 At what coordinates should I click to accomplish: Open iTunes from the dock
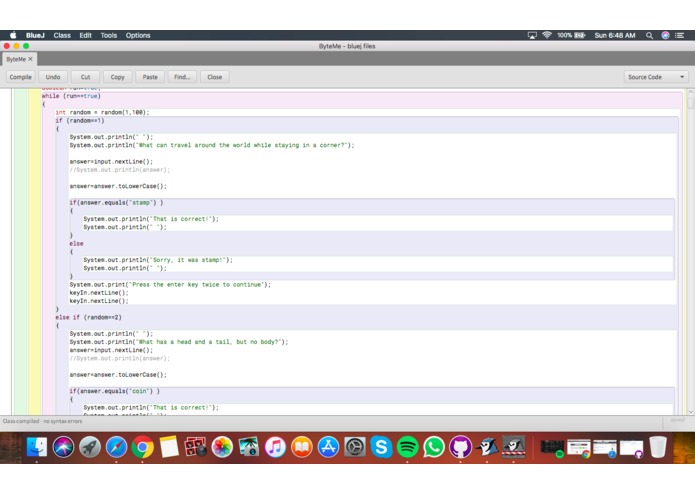[x=275, y=447]
